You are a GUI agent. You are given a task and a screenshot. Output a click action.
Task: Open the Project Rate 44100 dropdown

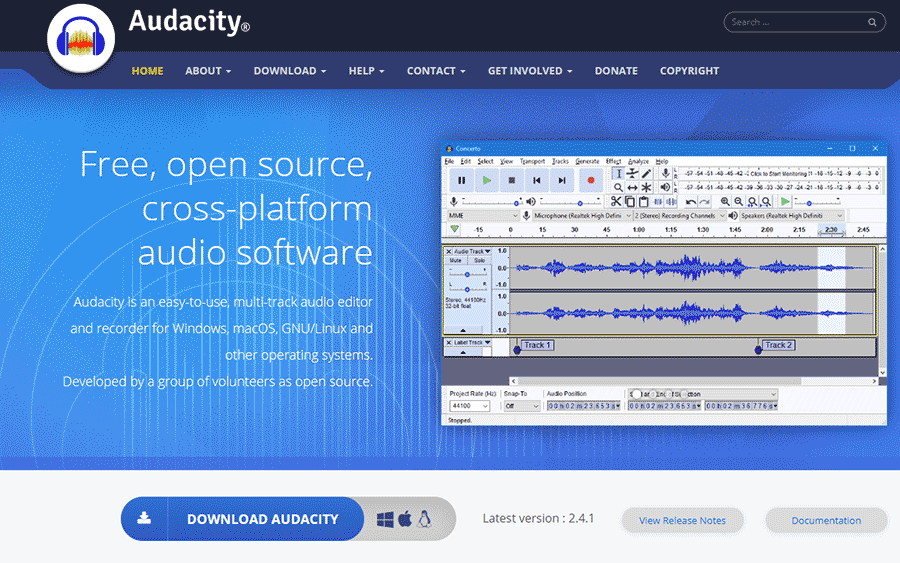[x=469, y=406]
